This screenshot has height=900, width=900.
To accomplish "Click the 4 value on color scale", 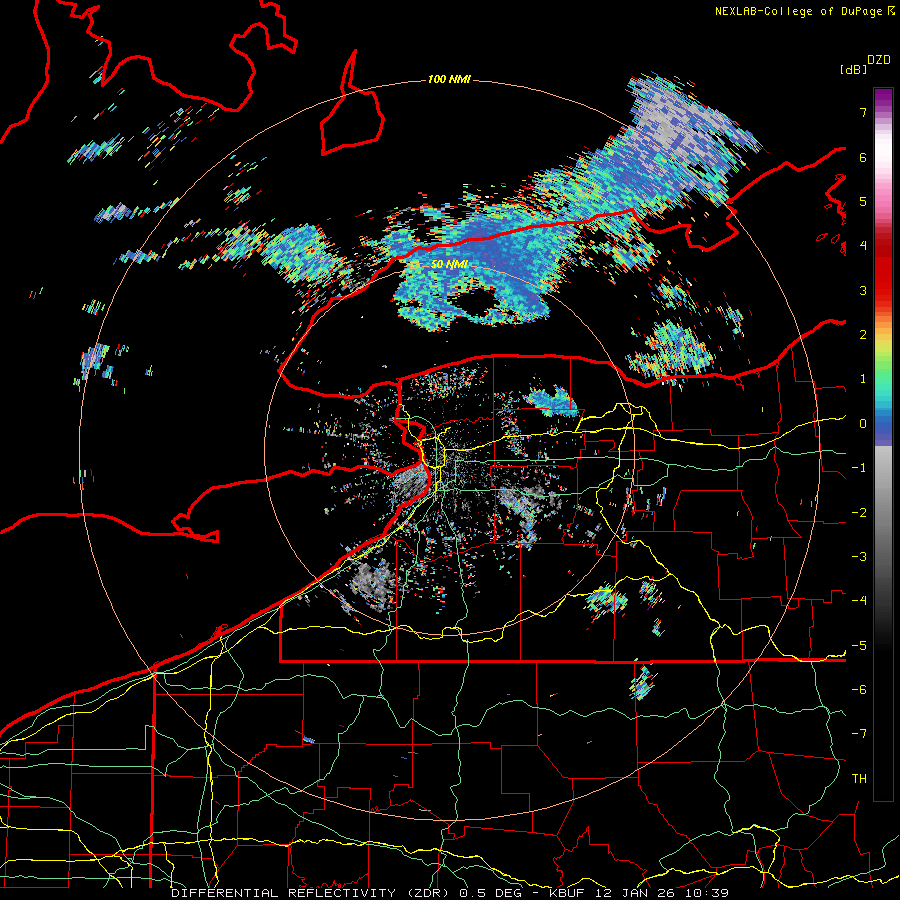I will [x=863, y=246].
